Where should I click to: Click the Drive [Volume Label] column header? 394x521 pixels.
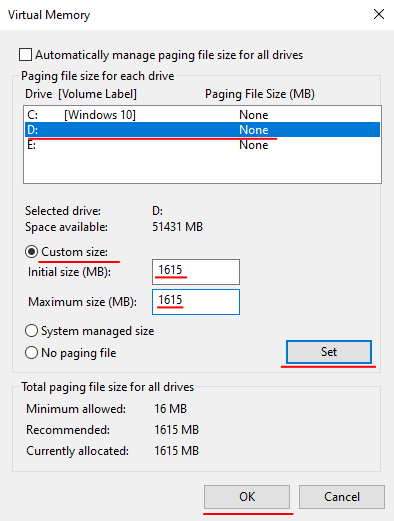81,94
